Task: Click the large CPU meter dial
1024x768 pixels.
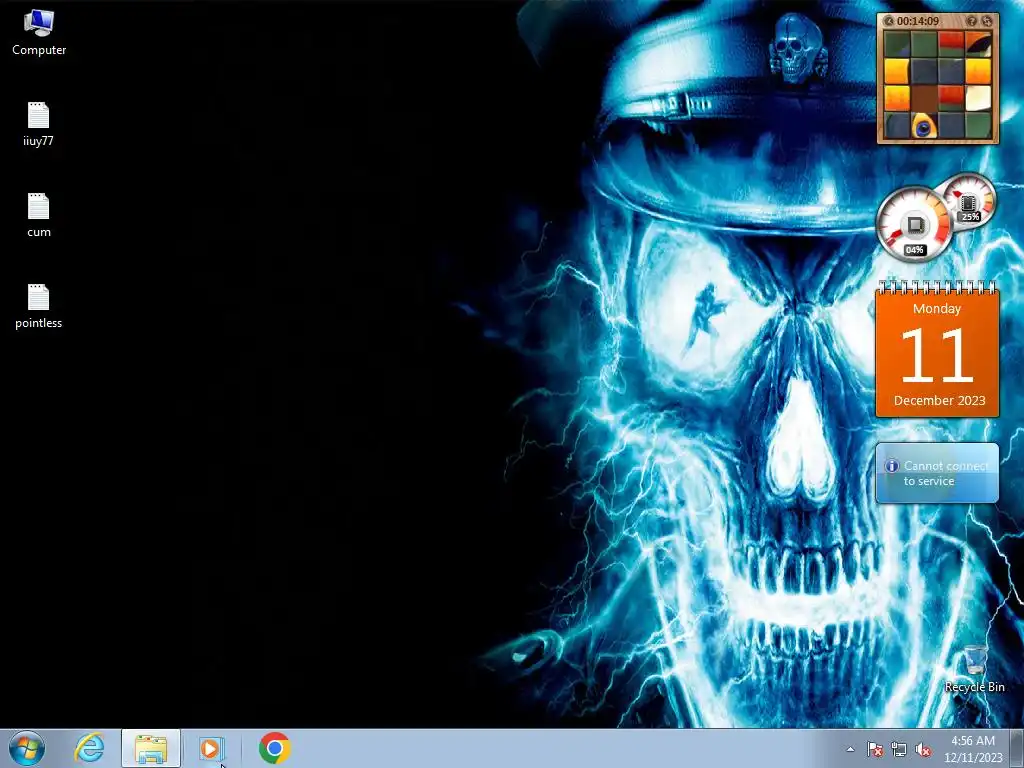Action: pos(914,225)
